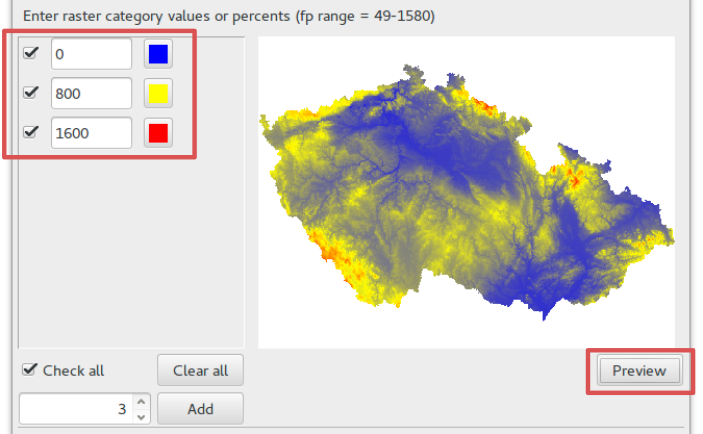Click the input field containing 0
Image resolution: width=703 pixels, height=434 pixels.
point(91,54)
